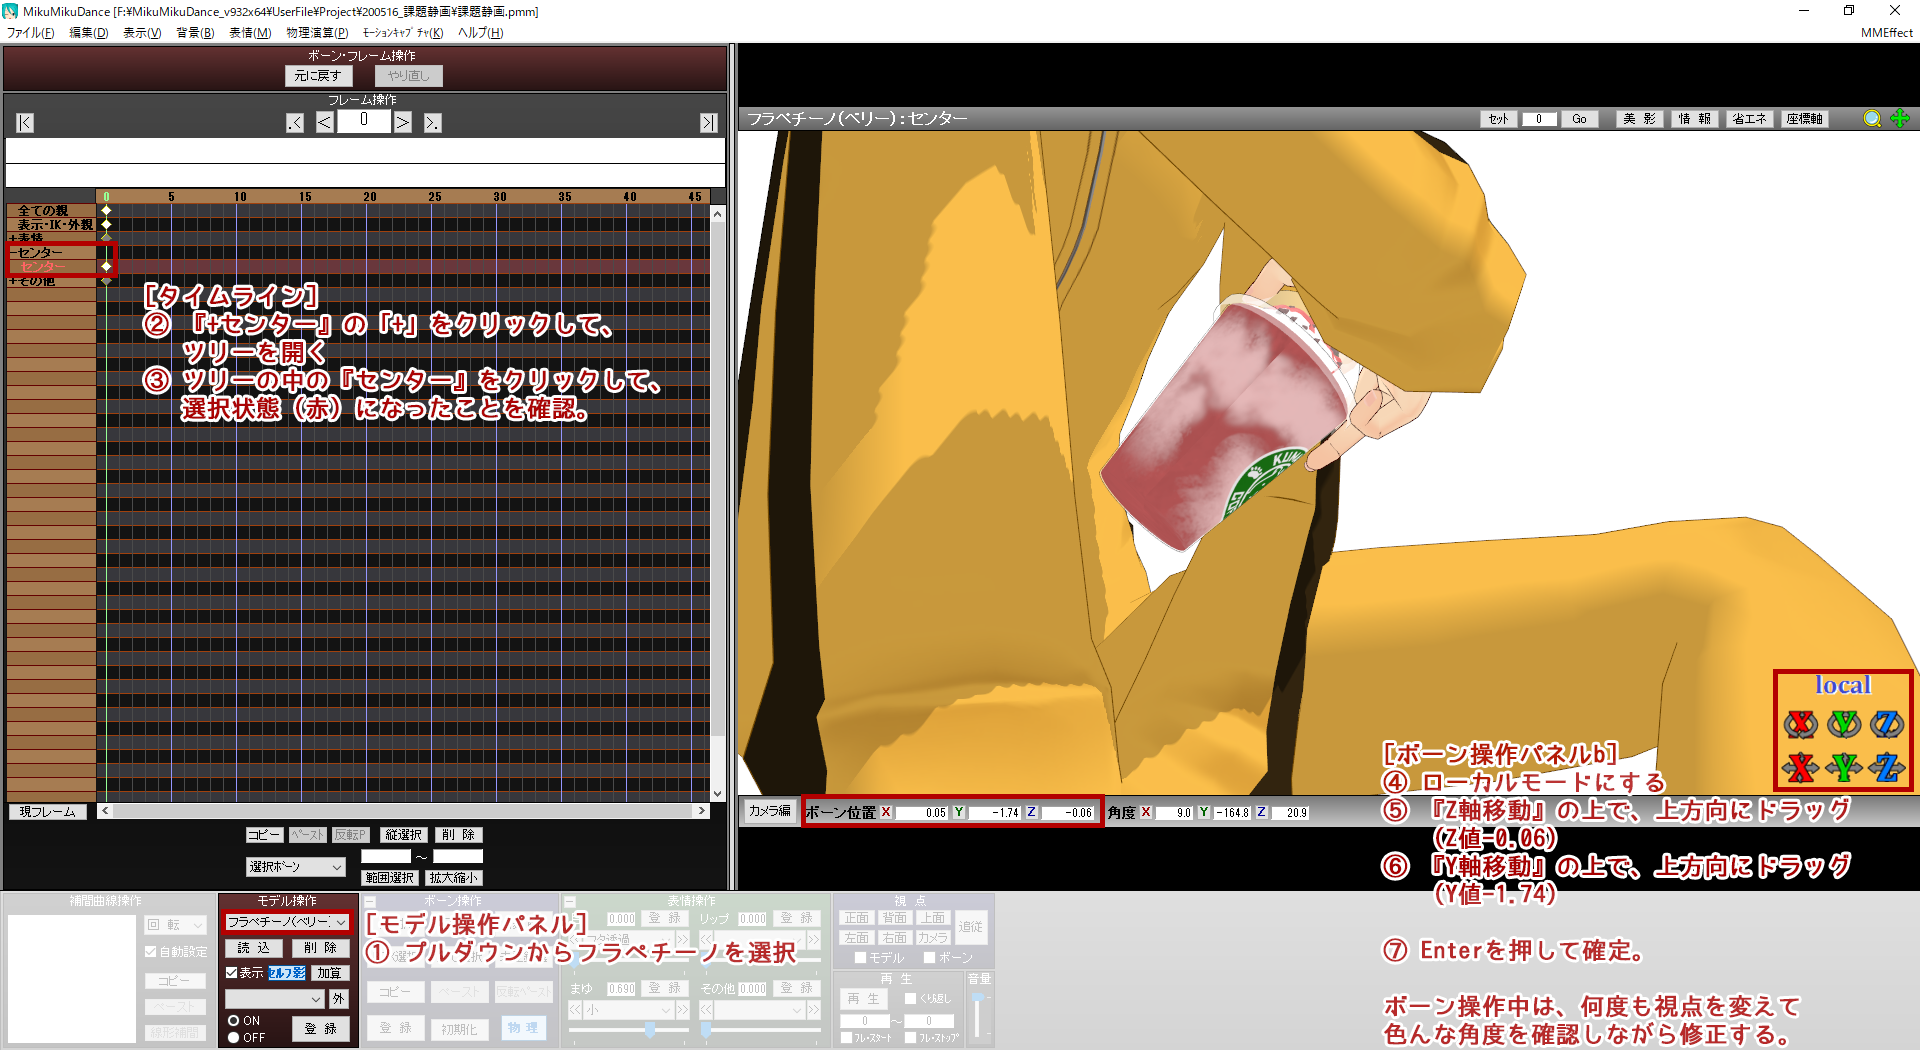The height and width of the screenshot is (1050, 1920).
Task: Open the model selection dropdown
Action: (287, 922)
